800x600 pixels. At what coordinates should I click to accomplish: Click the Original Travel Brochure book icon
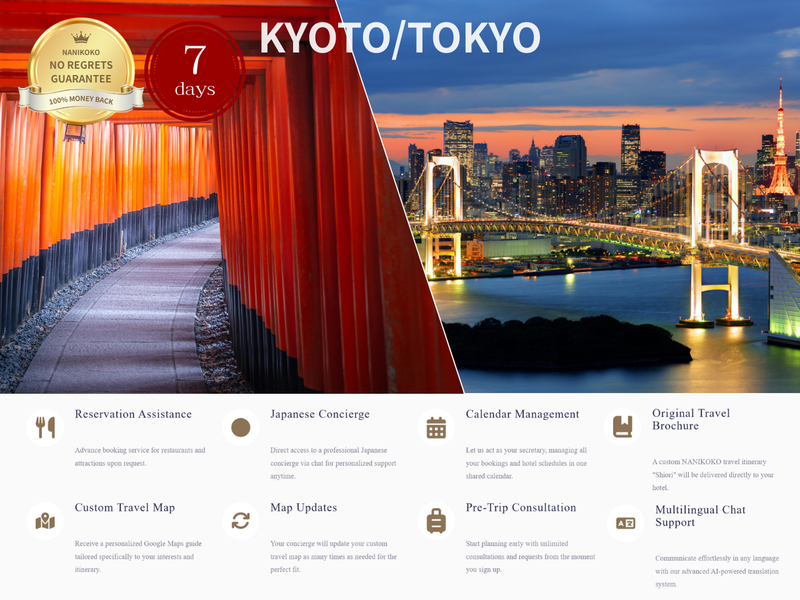[622, 424]
